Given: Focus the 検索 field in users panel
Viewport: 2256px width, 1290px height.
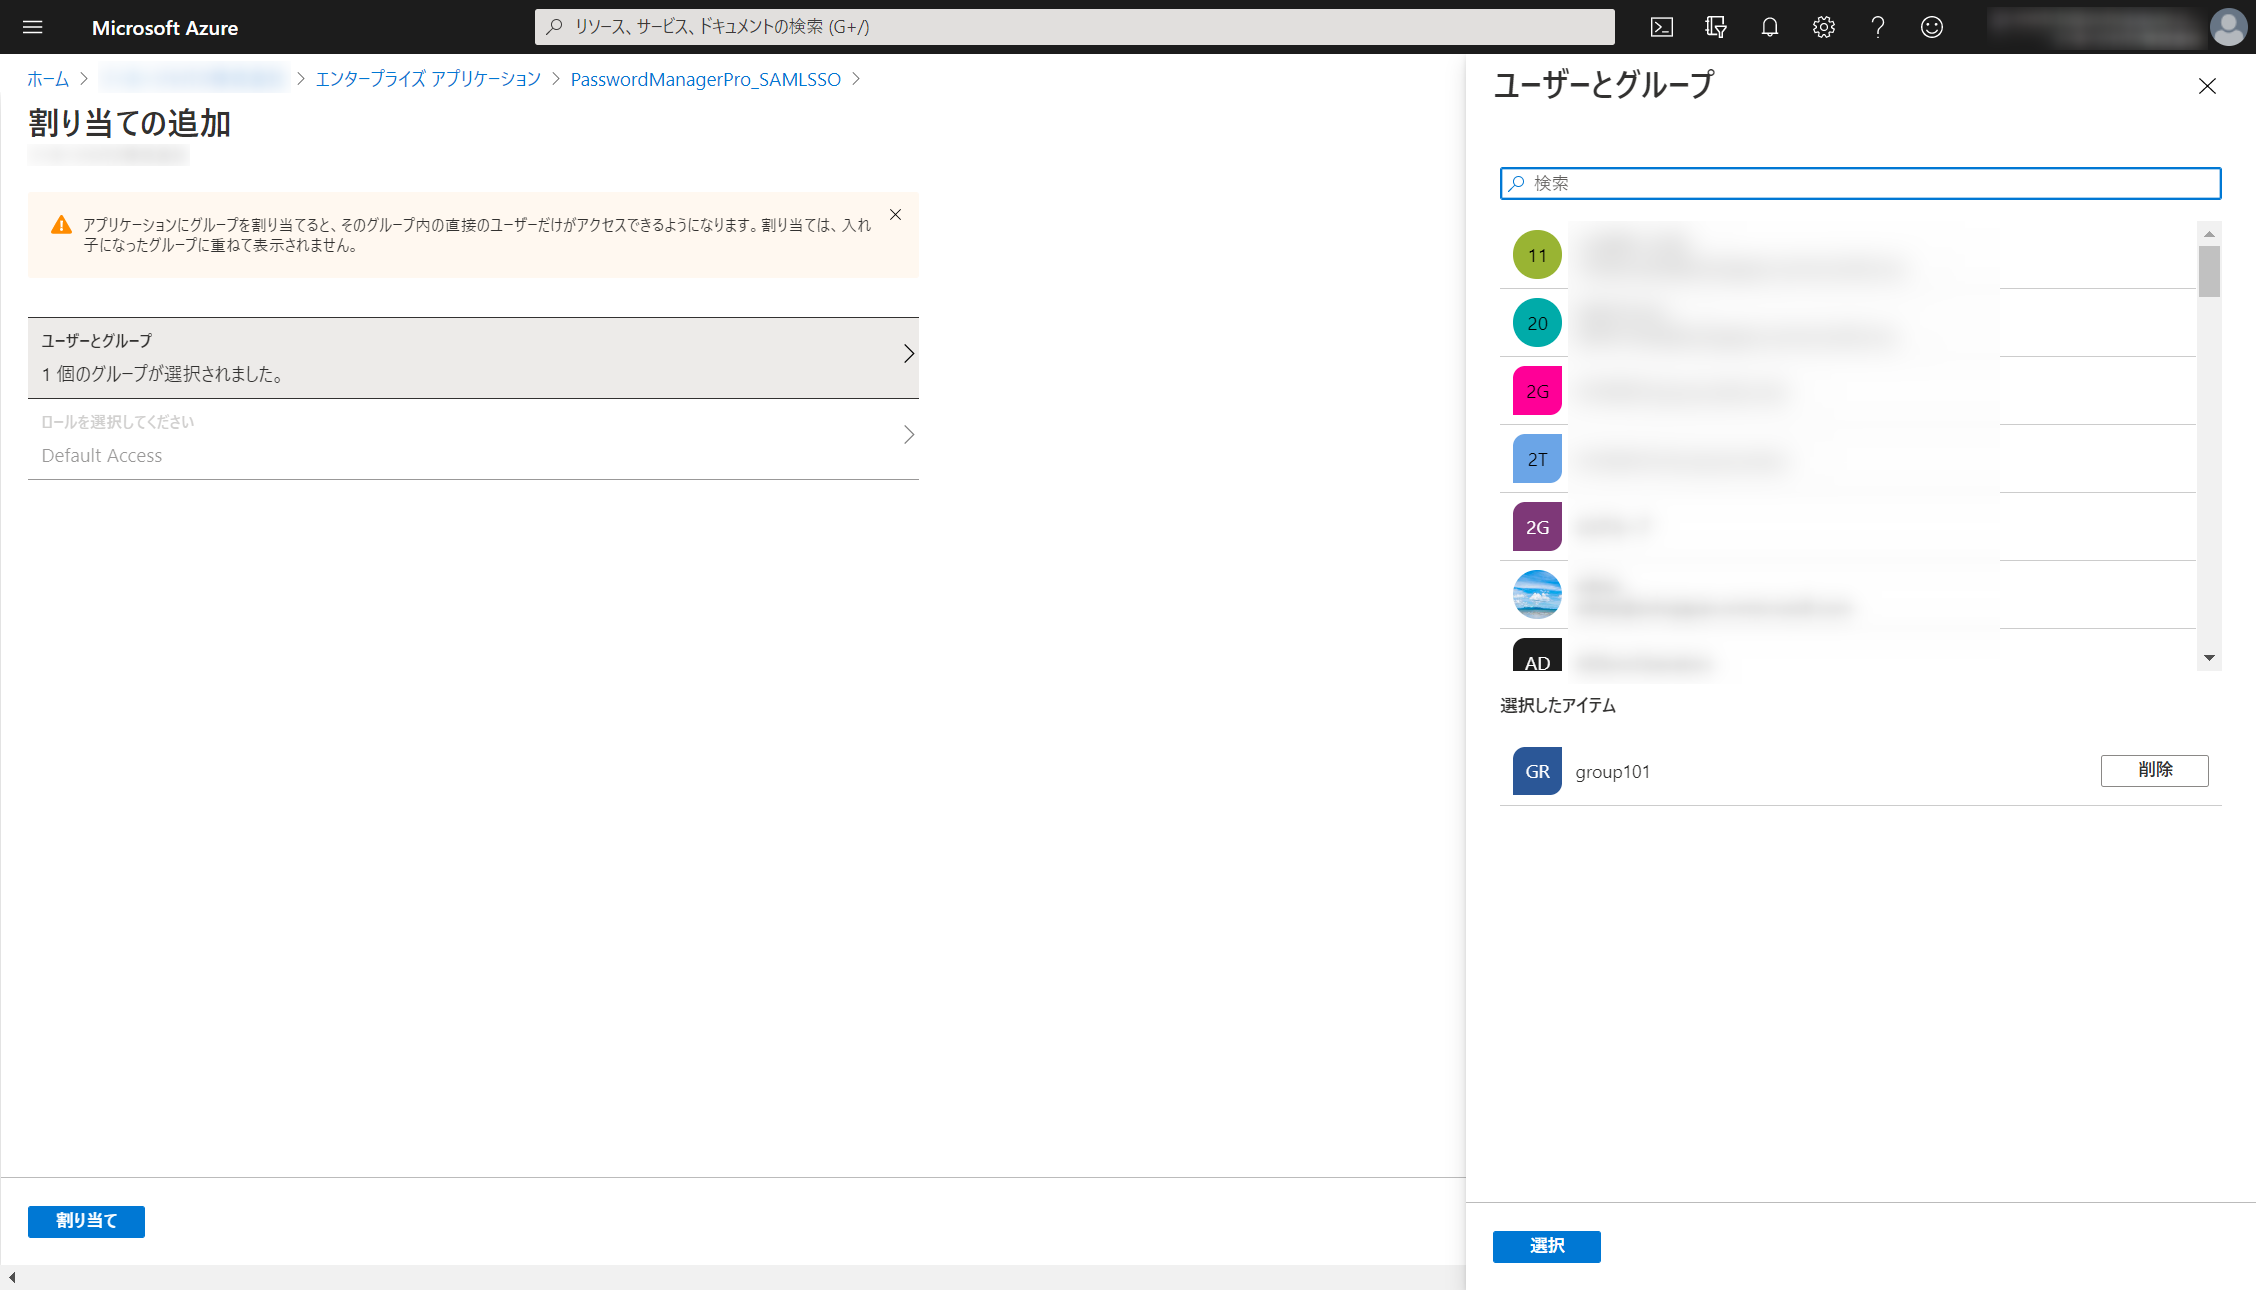Looking at the screenshot, I should (x=1860, y=183).
